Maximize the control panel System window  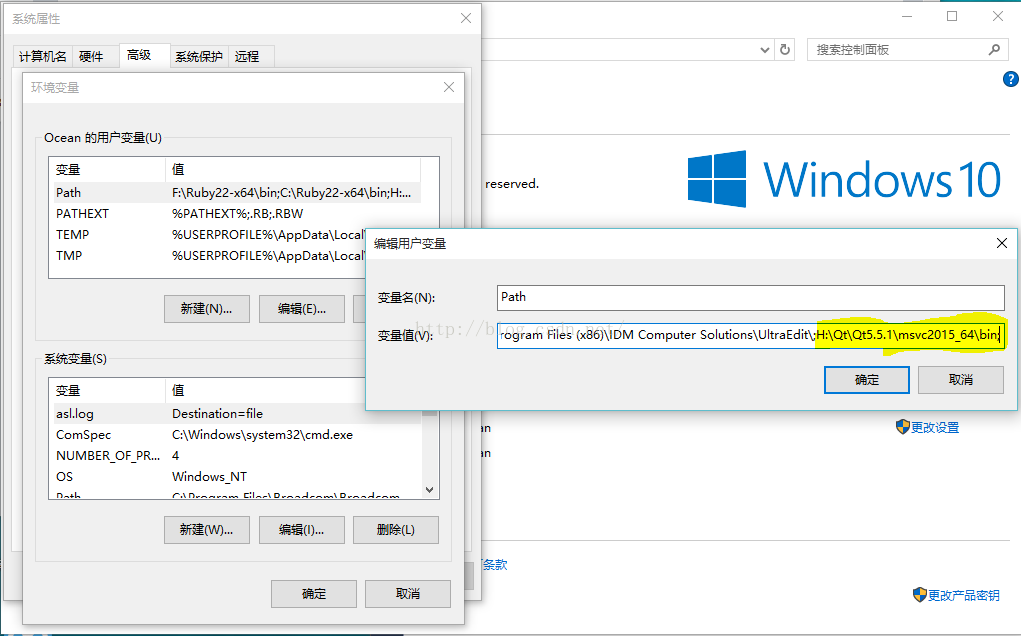coord(952,16)
